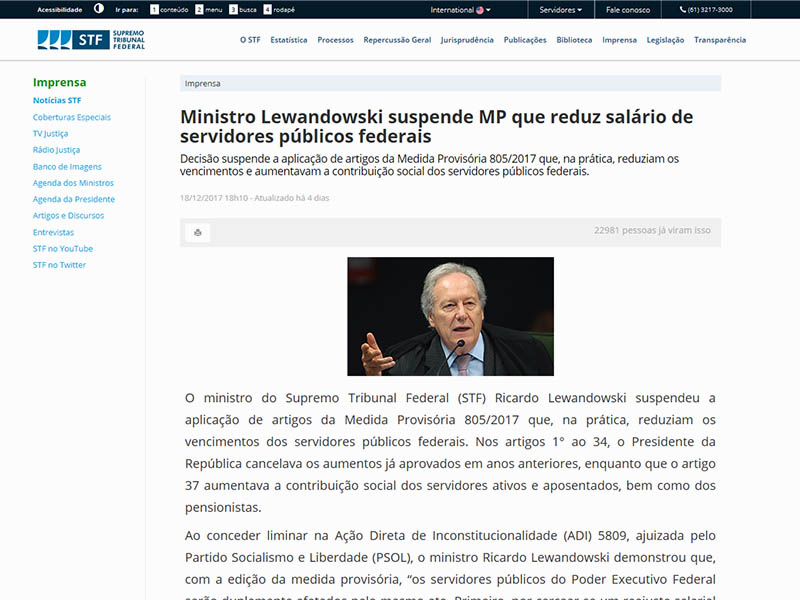Click the date 18/12/2017 18h10 text
This screenshot has width=800, height=600.
[214, 198]
